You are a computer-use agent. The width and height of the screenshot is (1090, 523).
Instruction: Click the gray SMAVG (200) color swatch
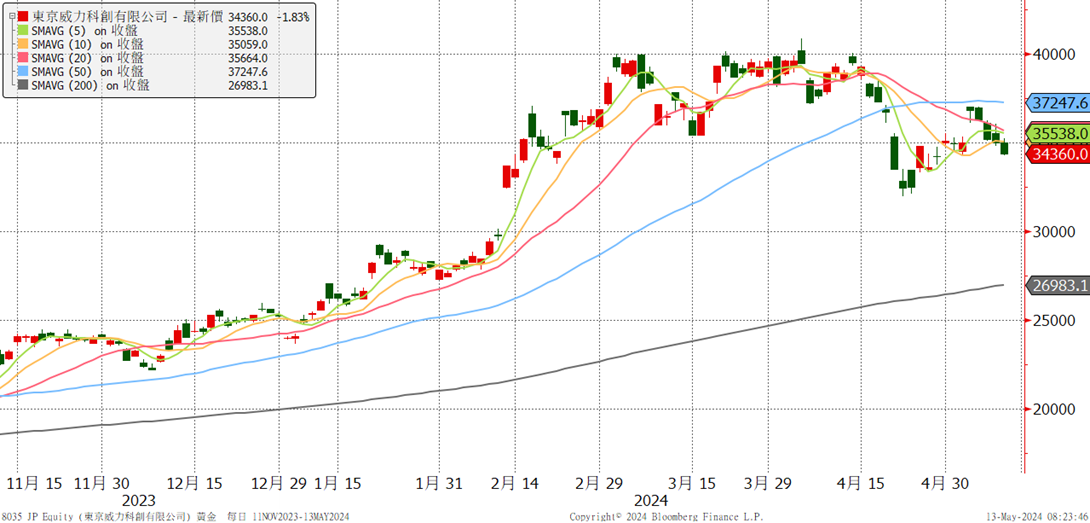23,86
